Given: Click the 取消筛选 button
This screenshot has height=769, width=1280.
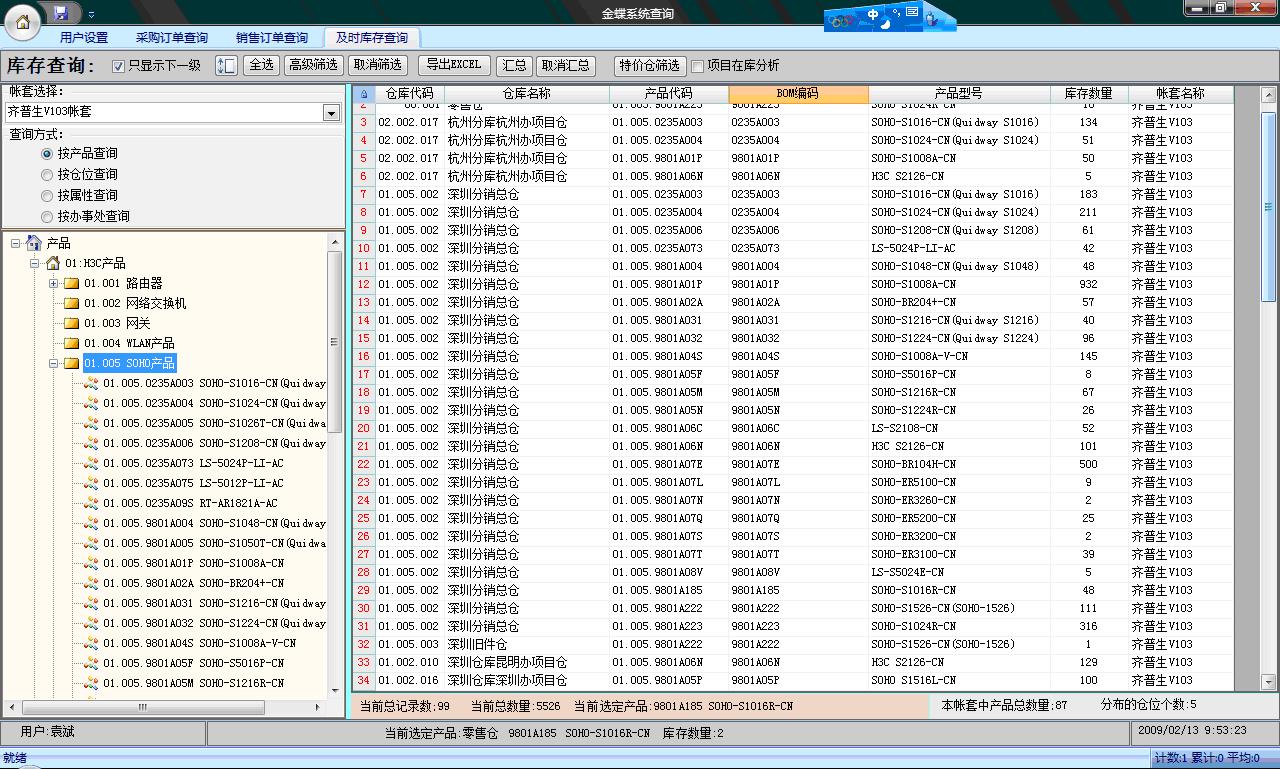Looking at the screenshot, I should [378, 65].
